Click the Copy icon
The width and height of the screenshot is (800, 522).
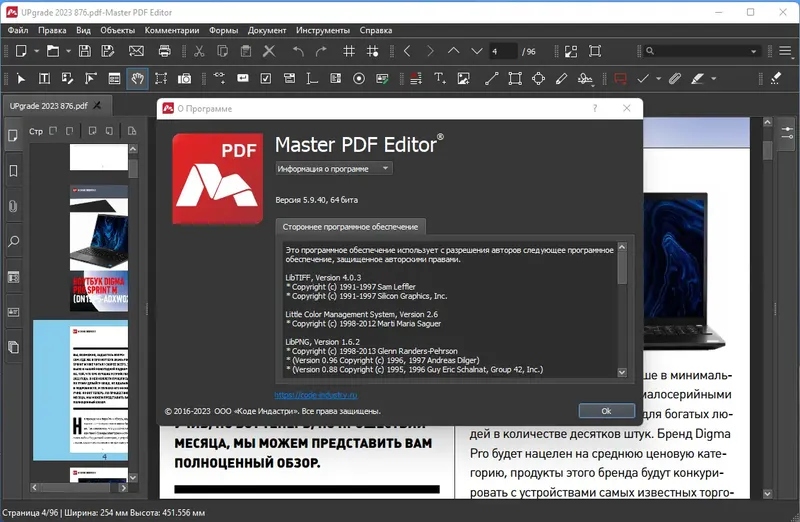222,51
